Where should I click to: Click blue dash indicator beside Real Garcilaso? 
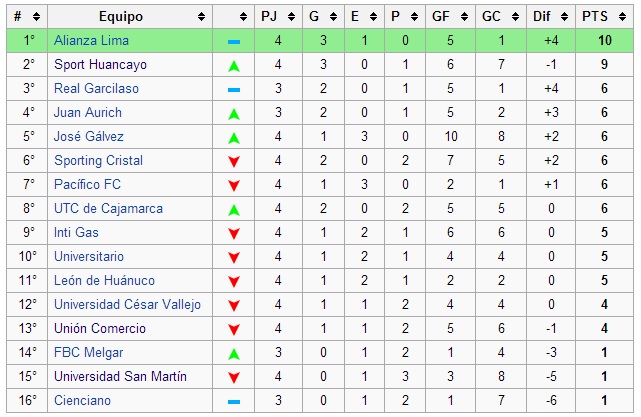(x=233, y=89)
